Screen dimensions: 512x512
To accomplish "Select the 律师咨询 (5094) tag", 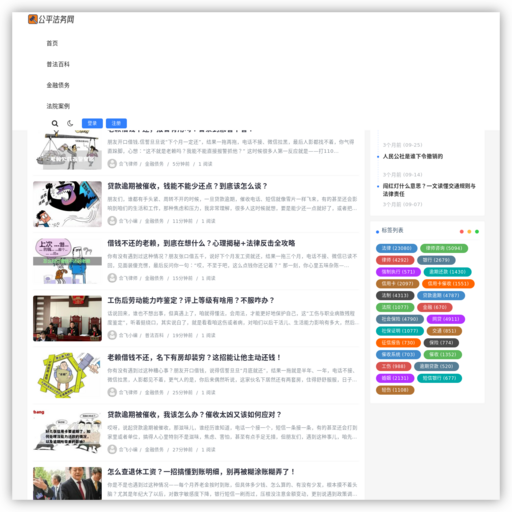I will tap(444, 248).
